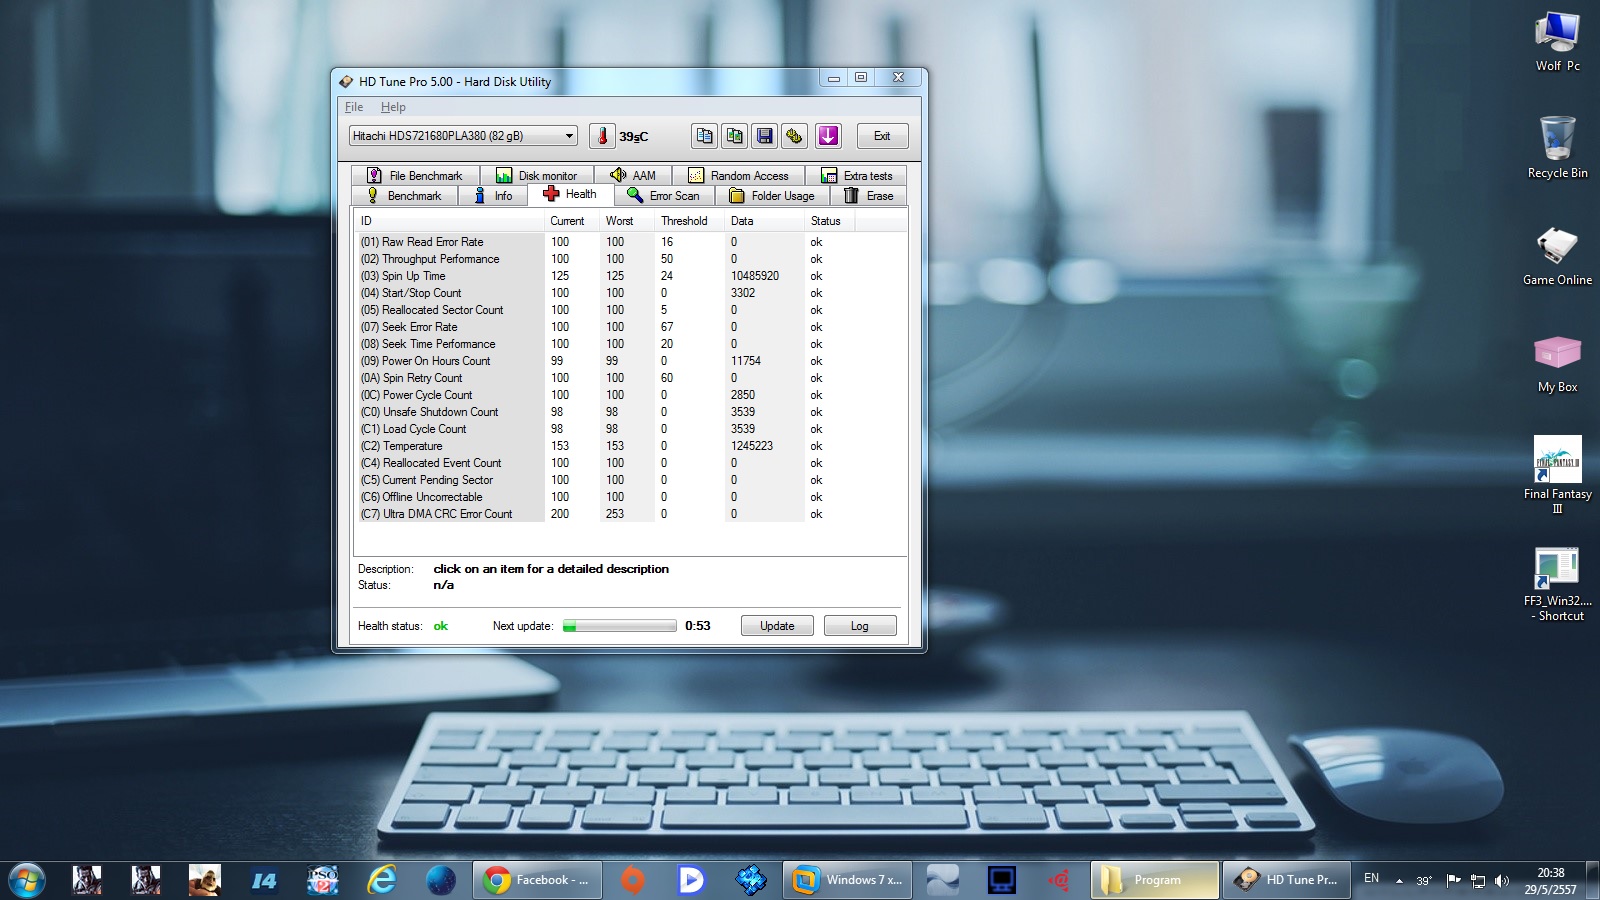Click the purple down-arrow toolbar icon
This screenshot has height=900, width=1600.
[x=828, y=136]
